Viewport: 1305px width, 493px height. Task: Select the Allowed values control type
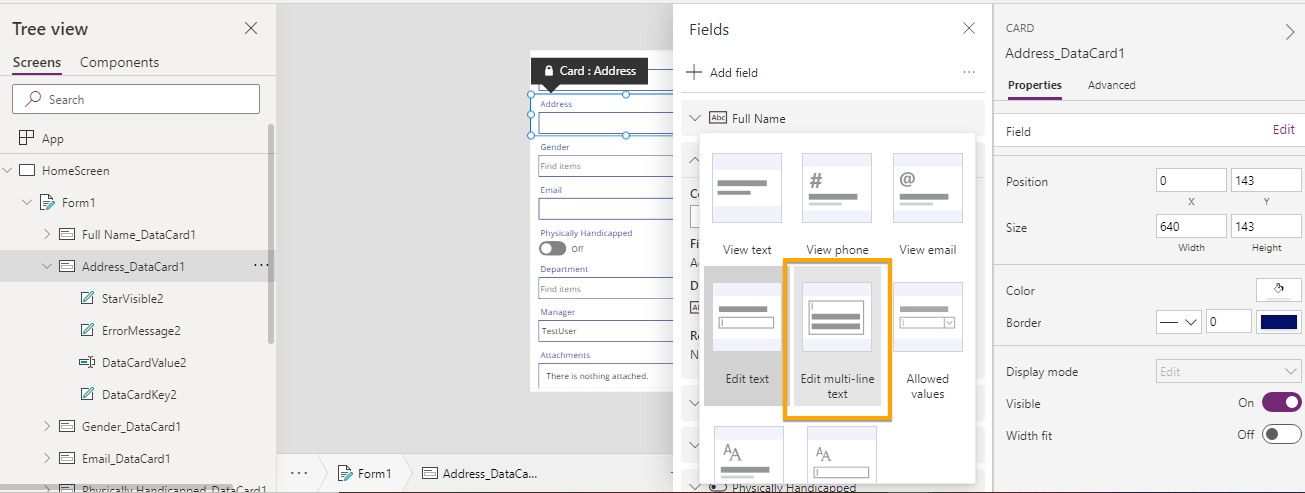[927, 340]
